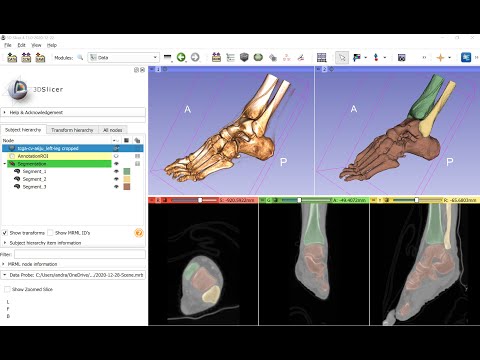Open the View menu
480x360 pixels.
[x=36, y=45]
